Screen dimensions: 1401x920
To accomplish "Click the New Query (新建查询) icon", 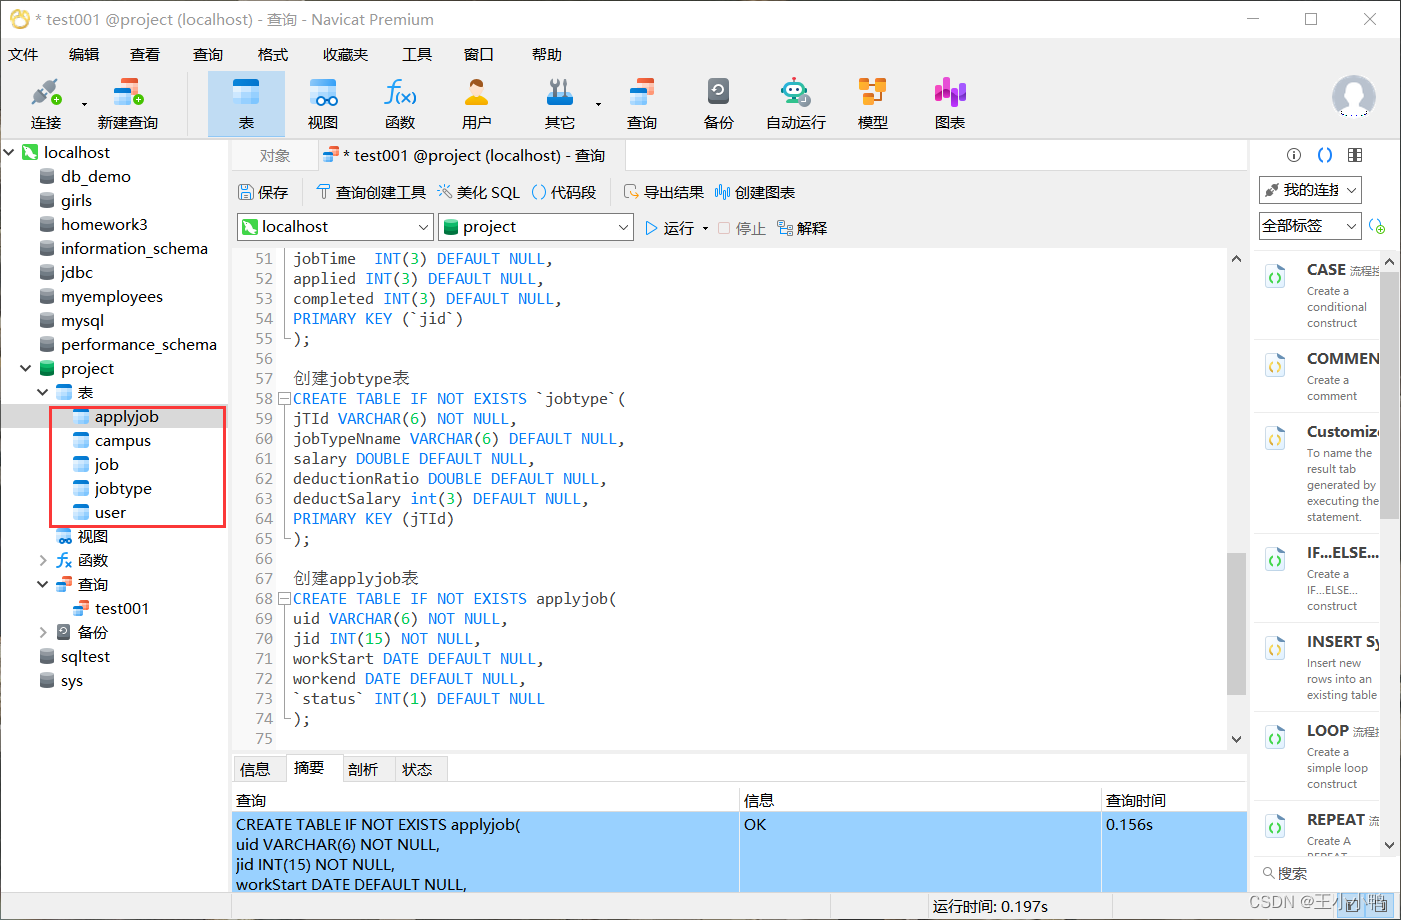I will (x=127, y=104).
